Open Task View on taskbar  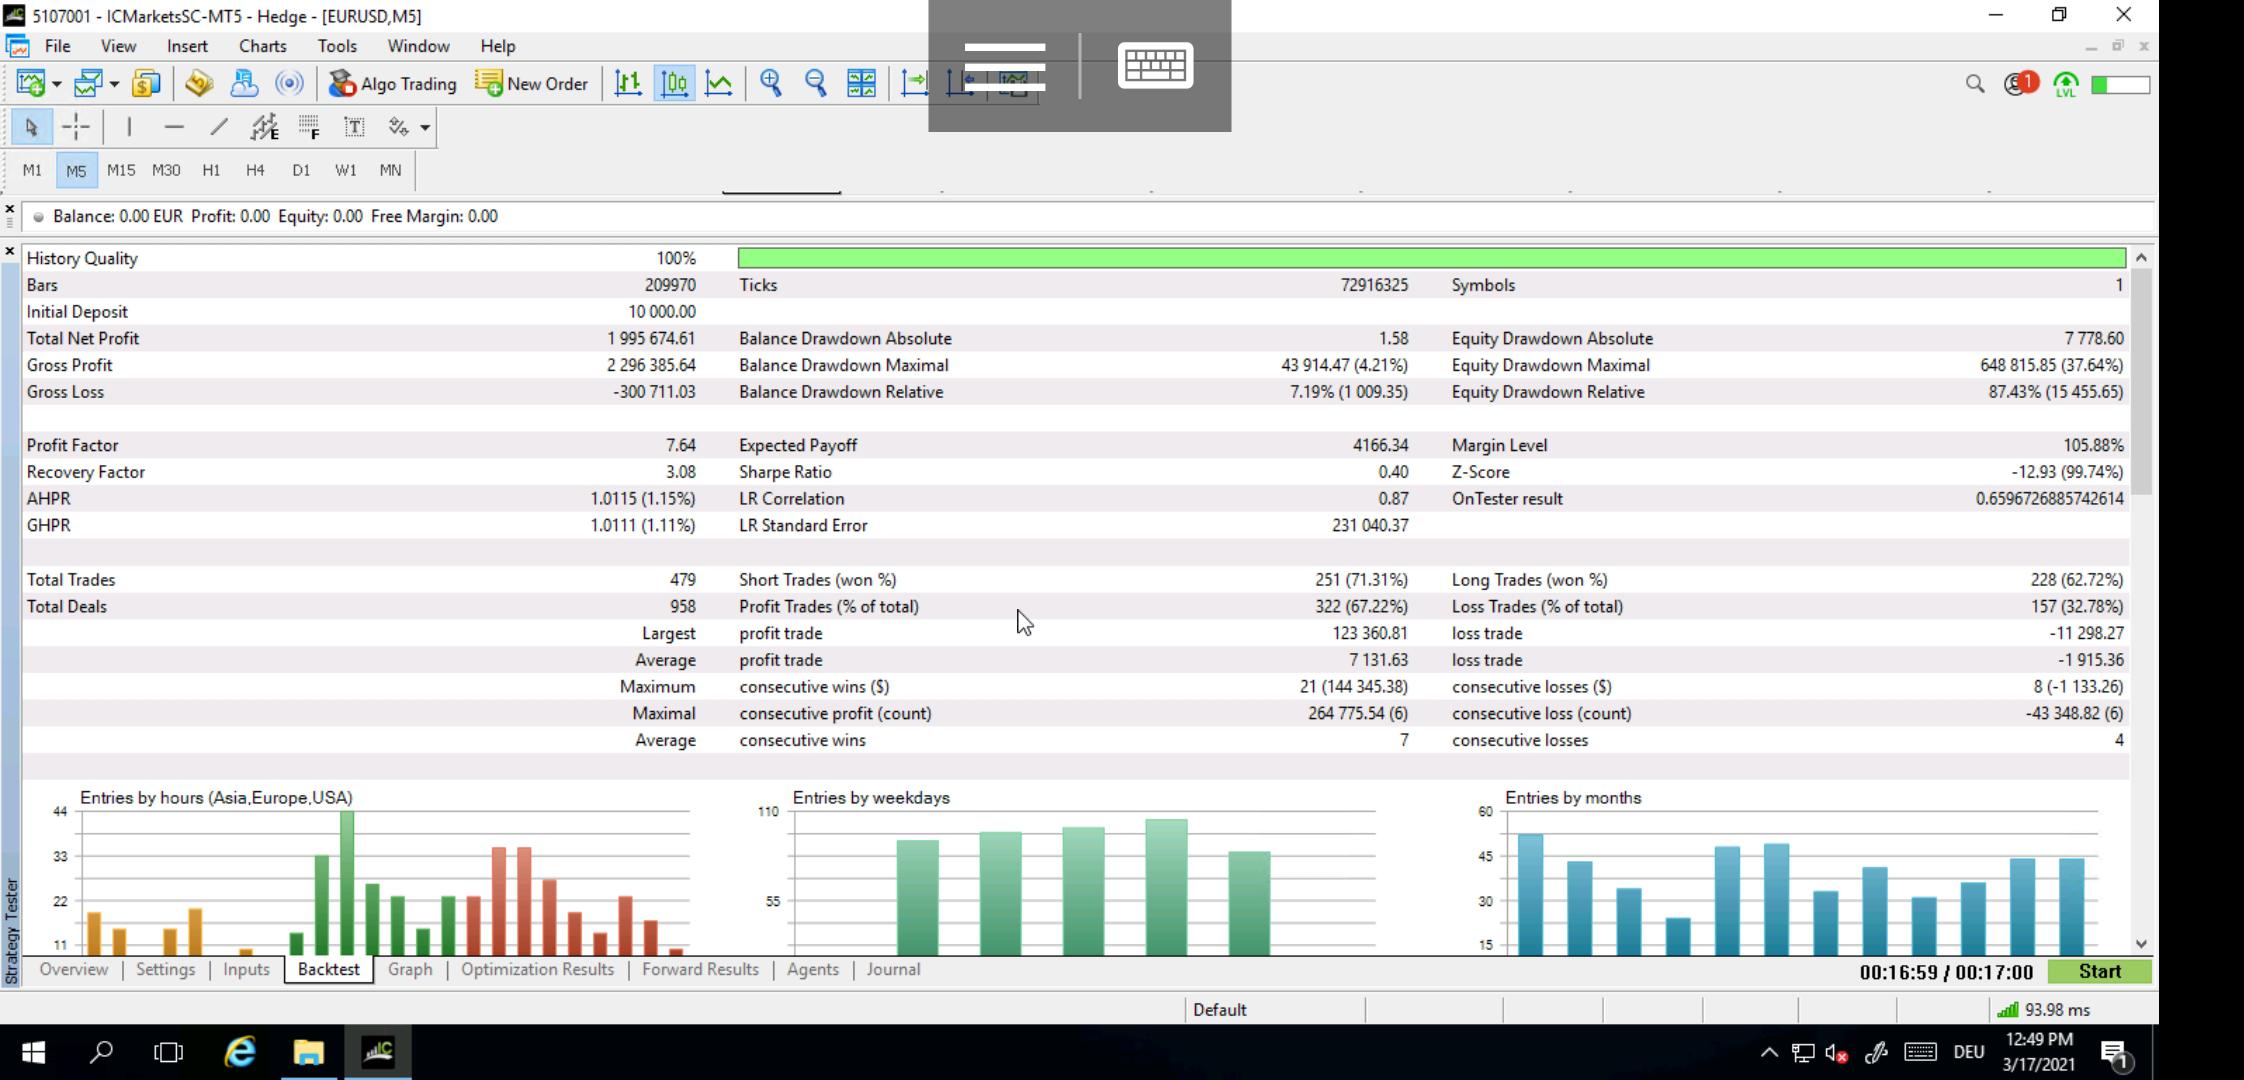[x=169, y=1052]
